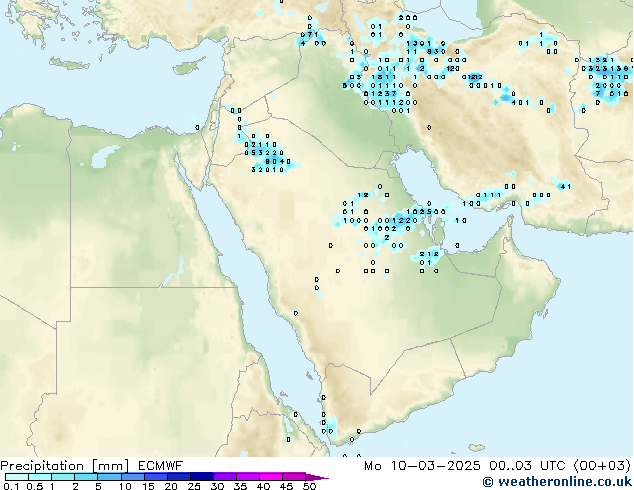Click the 5–10 mm legend color swatch
This screenshot has height=490, width=634.
pos(109,477)
